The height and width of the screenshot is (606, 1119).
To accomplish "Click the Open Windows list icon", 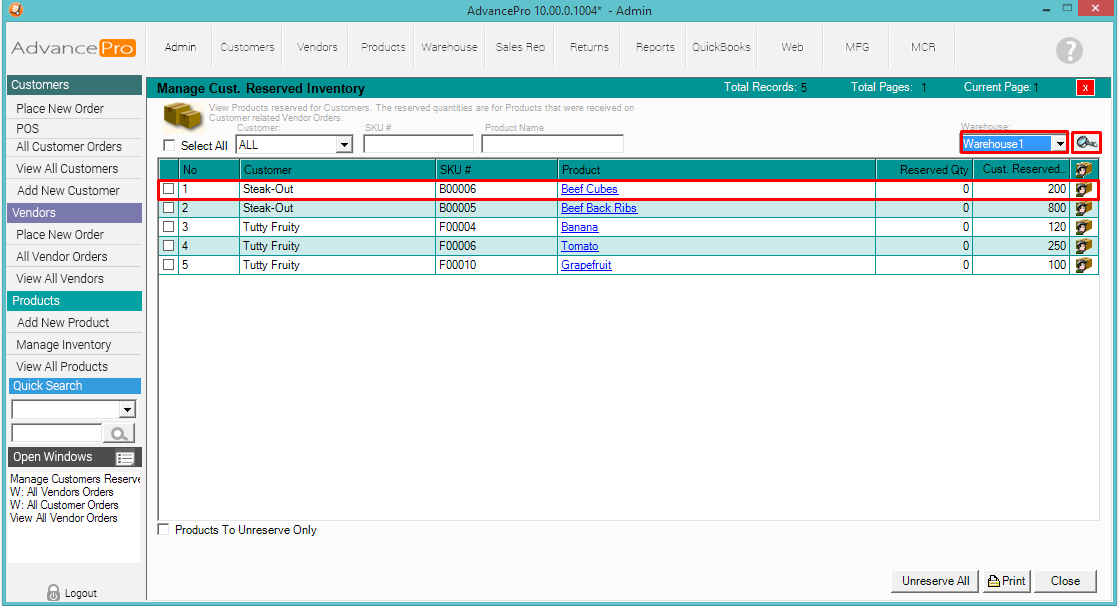I will pyautogui.click(x=125, y=458).
